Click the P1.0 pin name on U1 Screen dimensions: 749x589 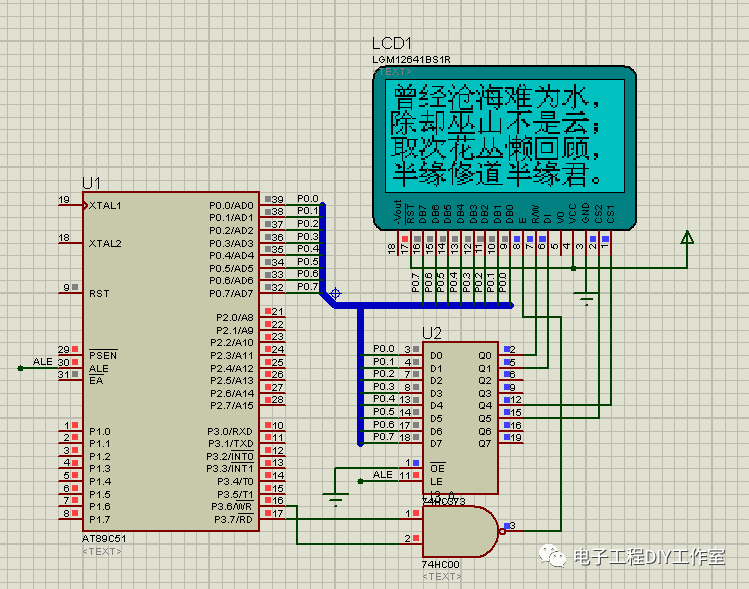99,431
